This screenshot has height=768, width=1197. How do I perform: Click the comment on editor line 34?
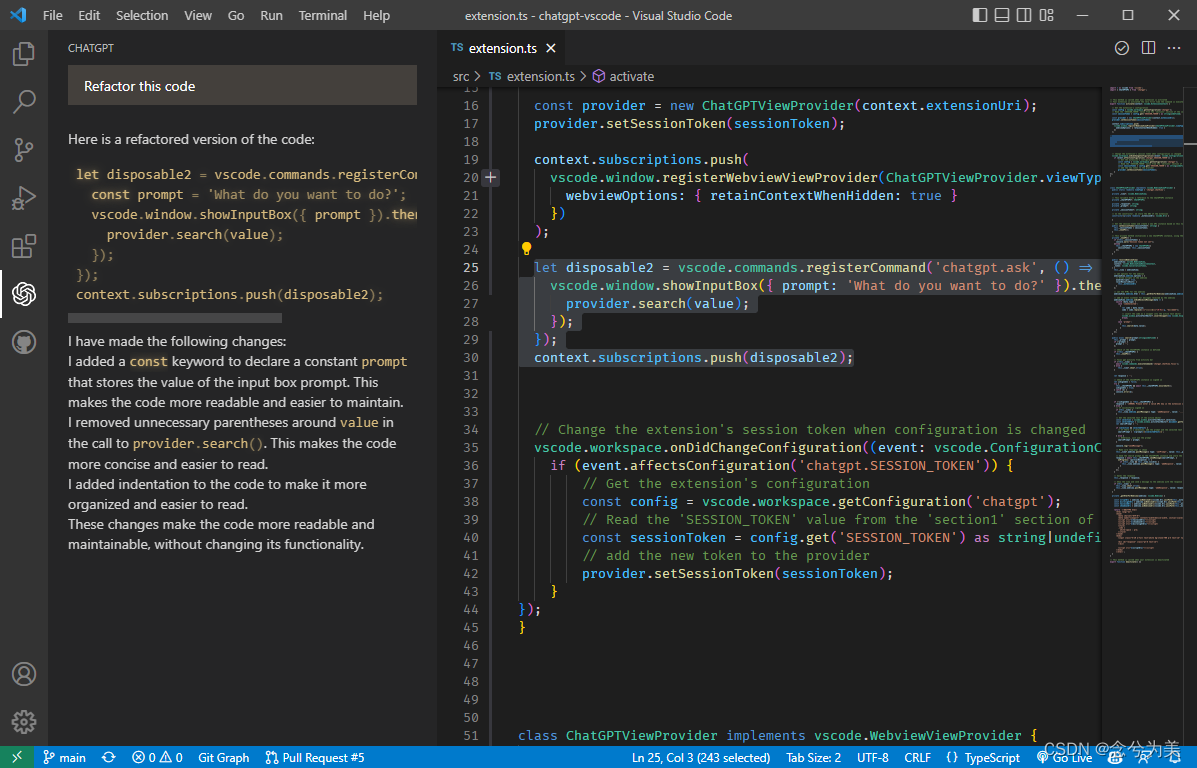point(809,430)
